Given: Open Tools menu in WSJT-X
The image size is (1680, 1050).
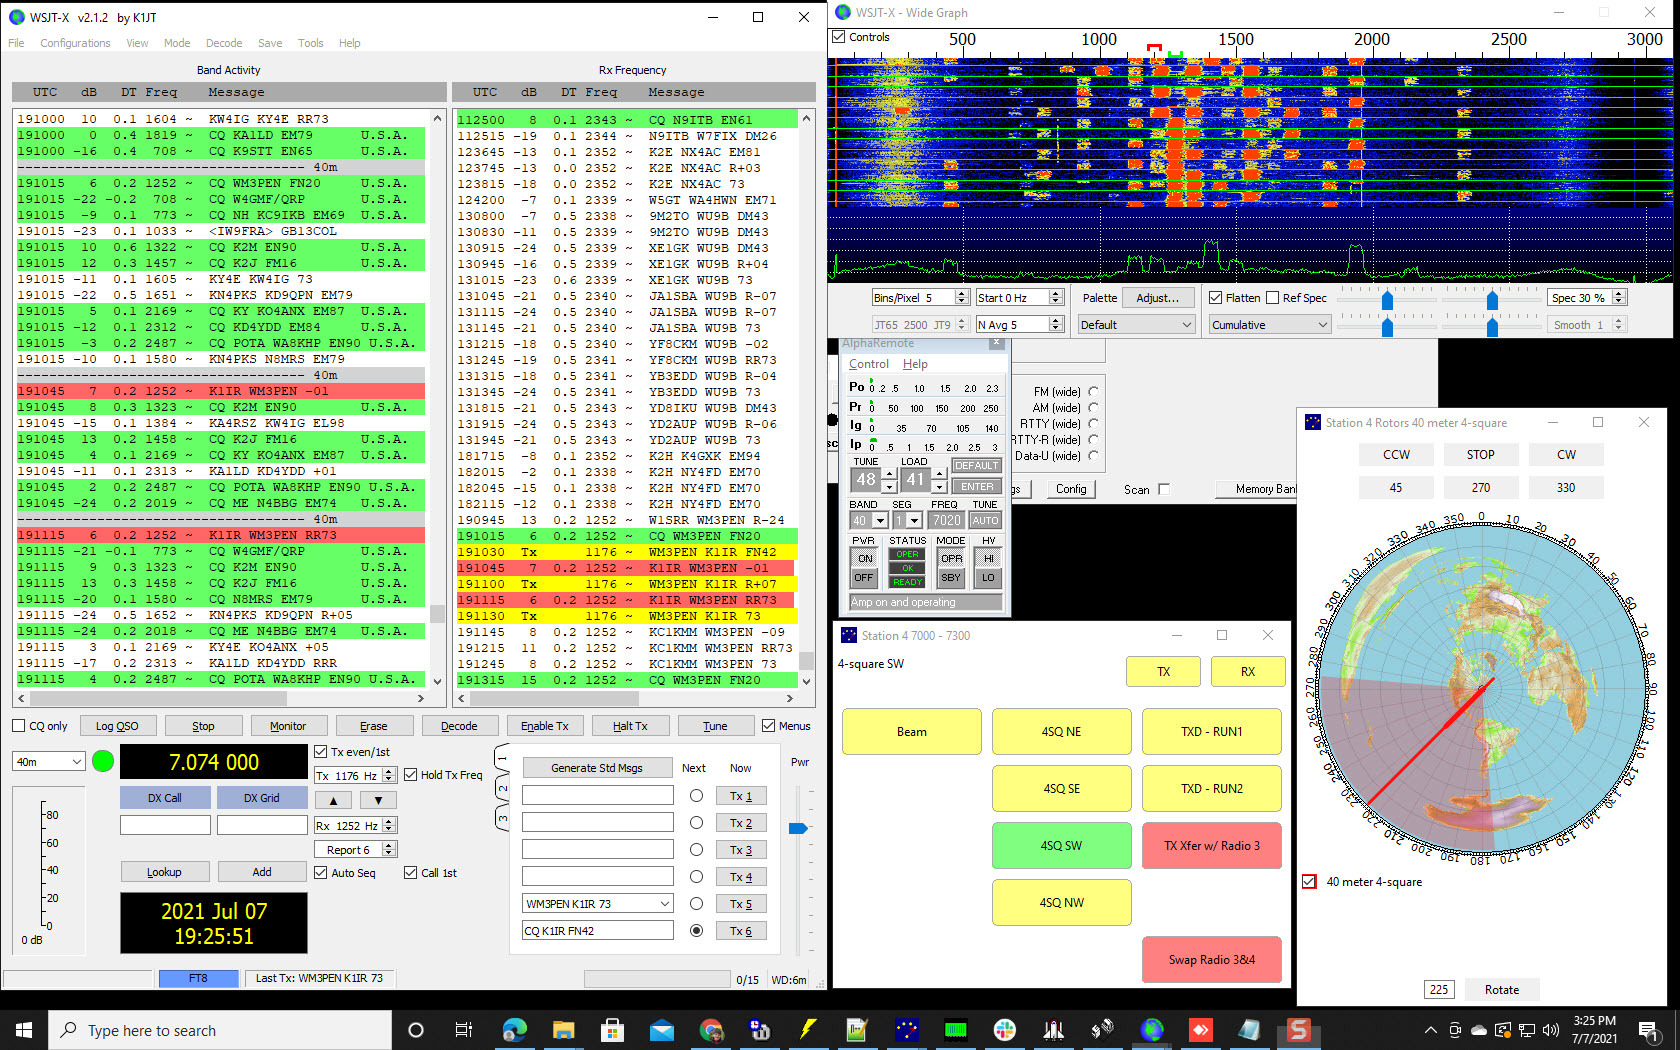Looking at the screenshot, I should point(310,43).
